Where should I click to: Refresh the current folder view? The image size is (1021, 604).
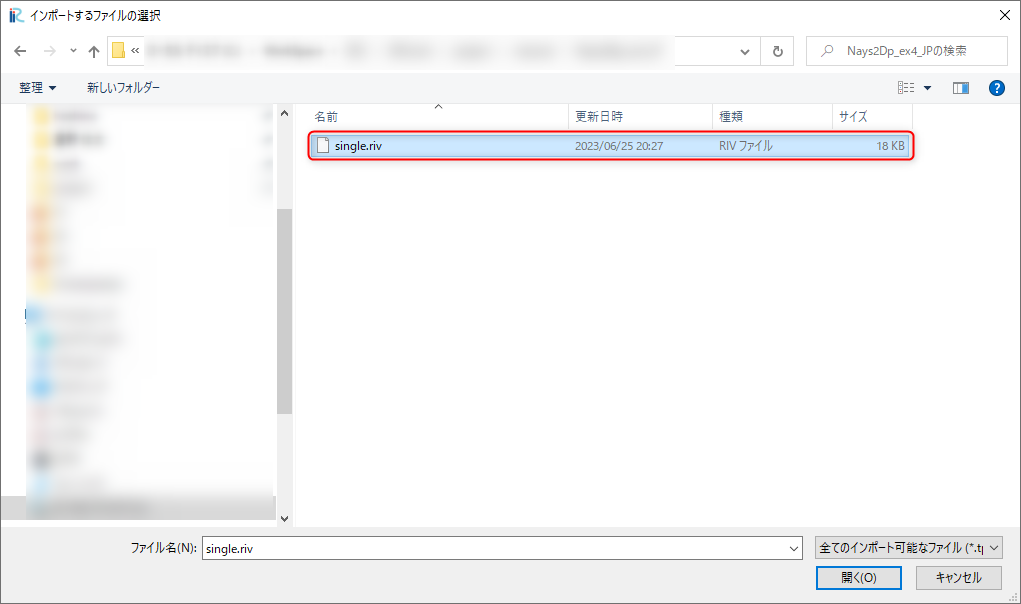[x=777, y=51]
